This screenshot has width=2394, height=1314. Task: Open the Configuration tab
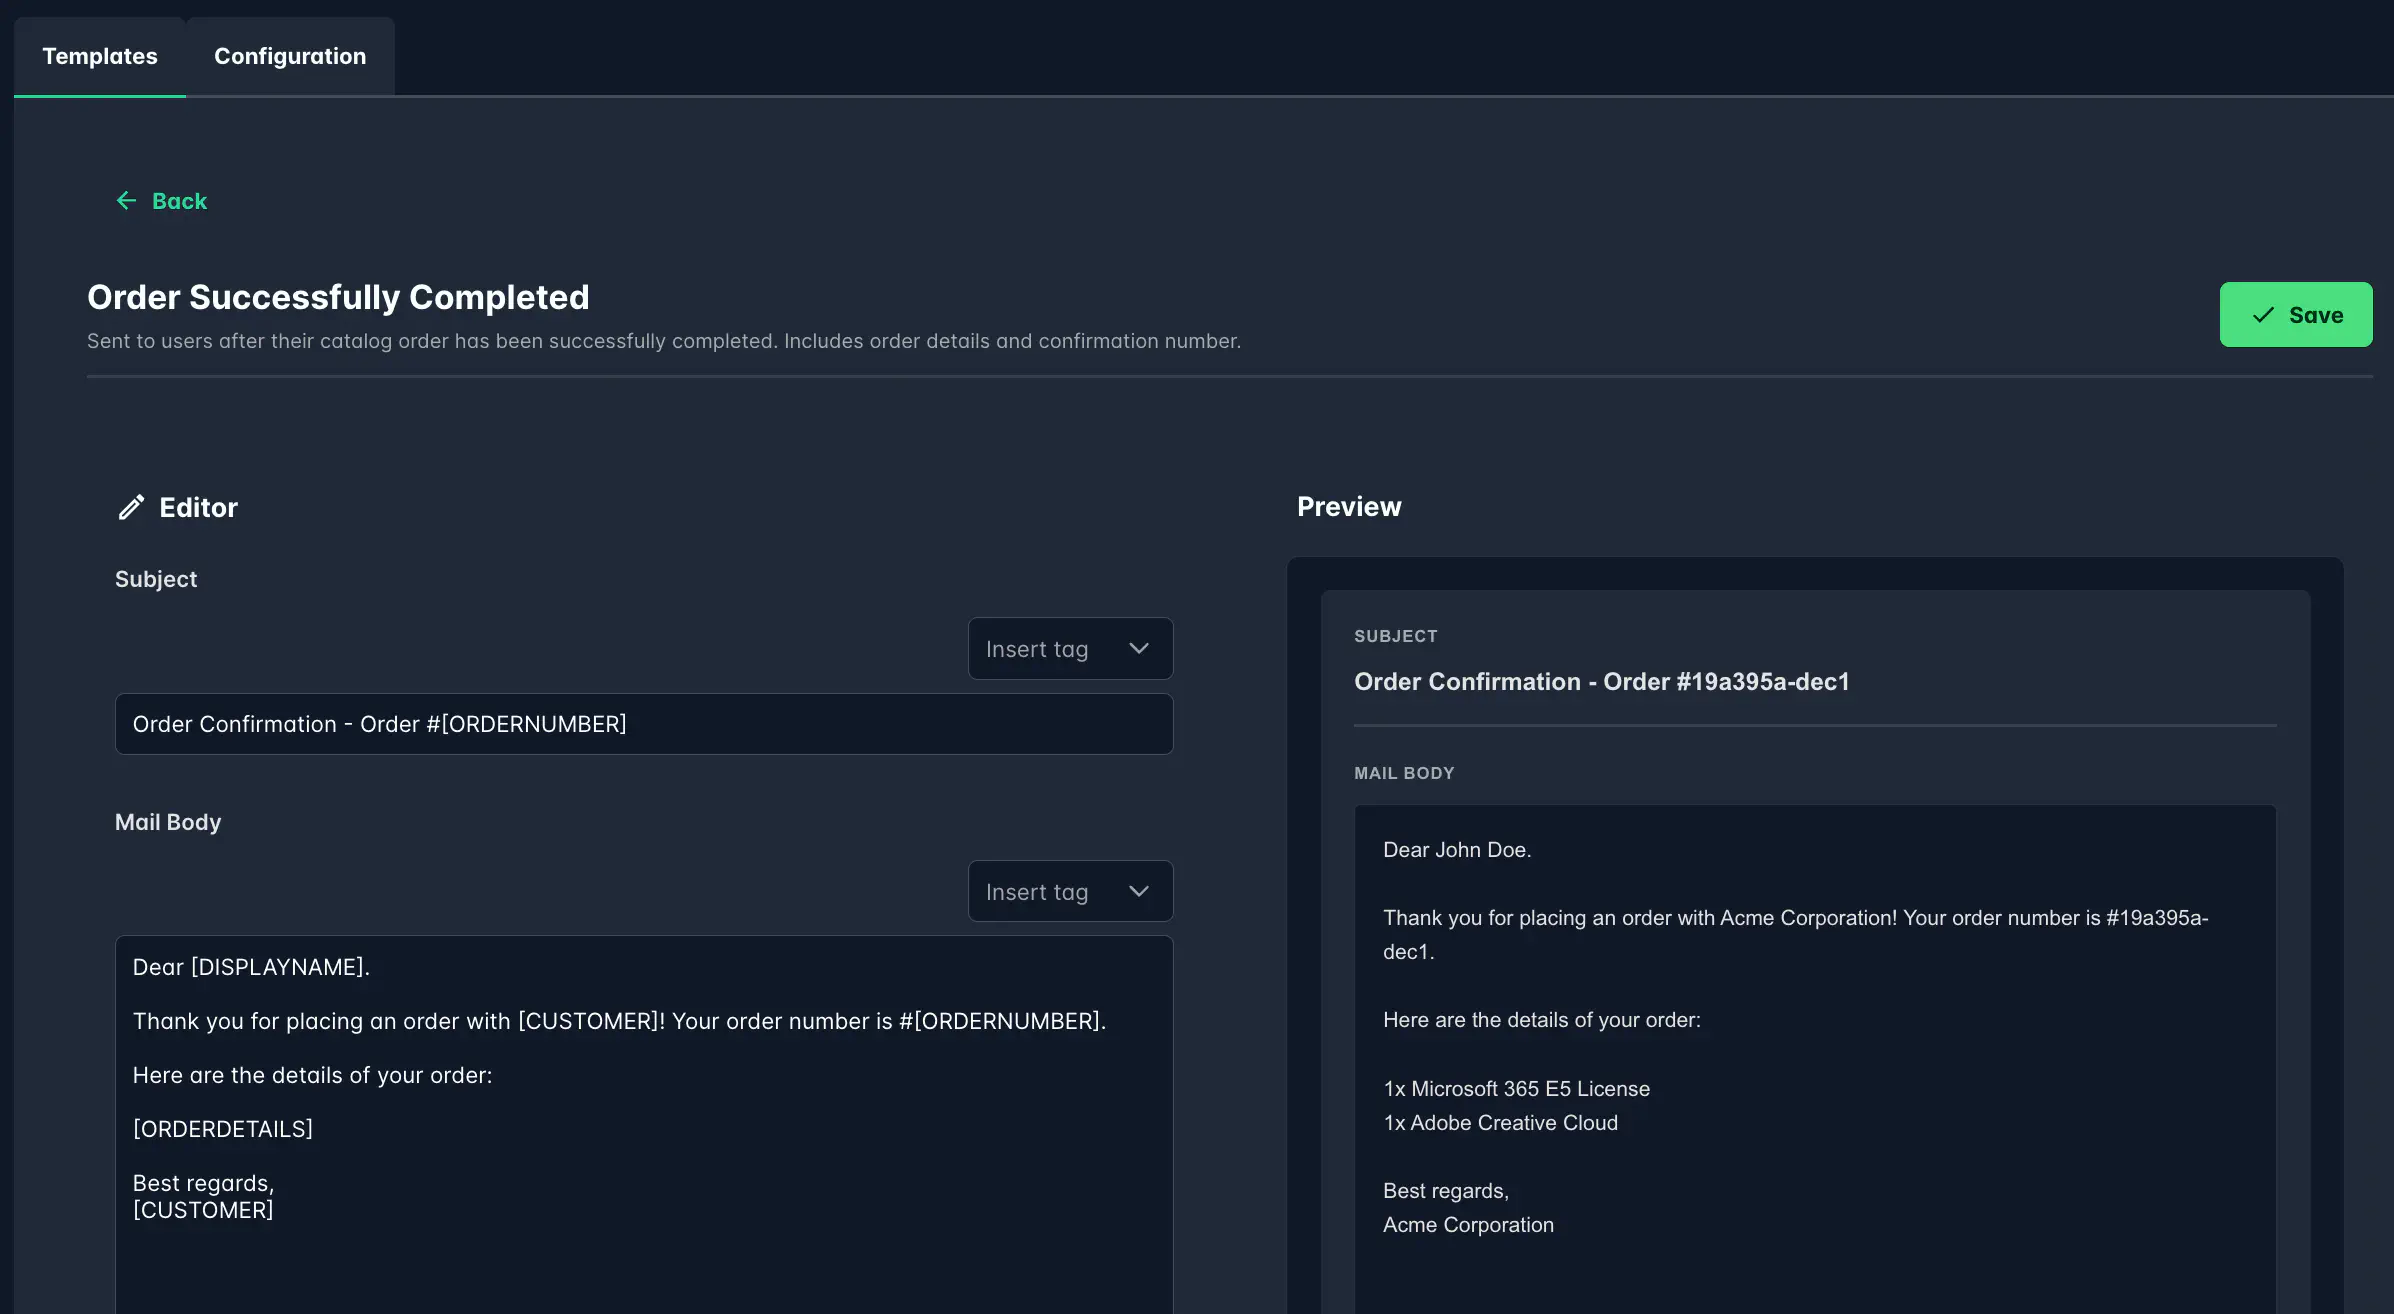[290, 56]
